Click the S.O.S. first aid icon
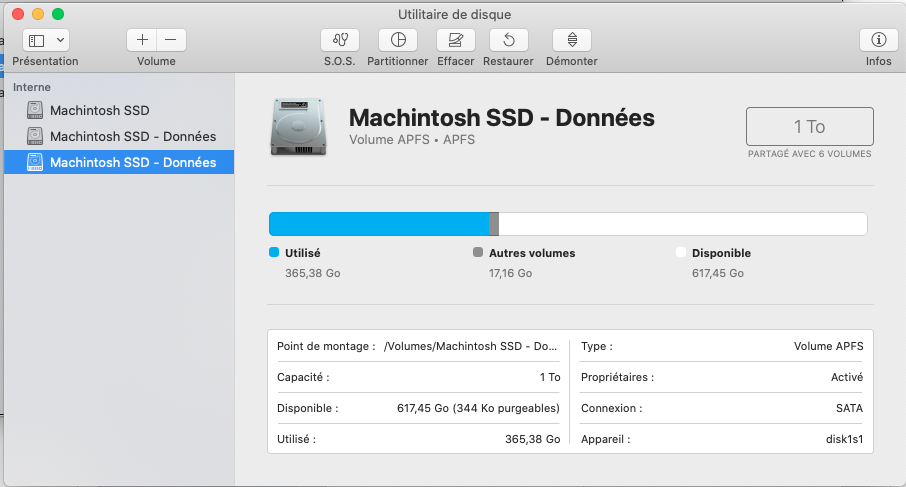 (x=339, y=40)
